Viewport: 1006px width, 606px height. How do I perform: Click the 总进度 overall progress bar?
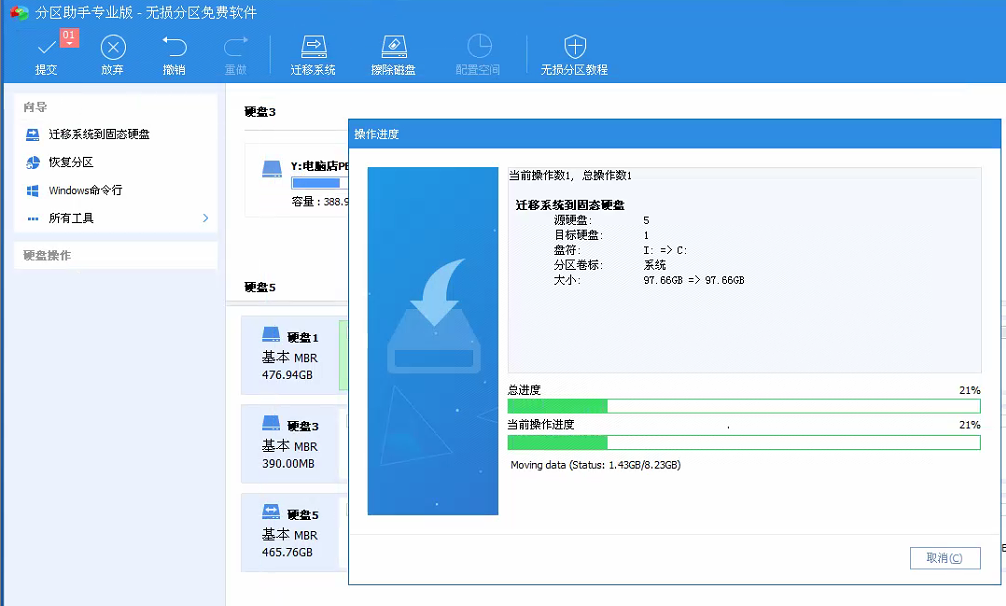click(x=743, y=406)
